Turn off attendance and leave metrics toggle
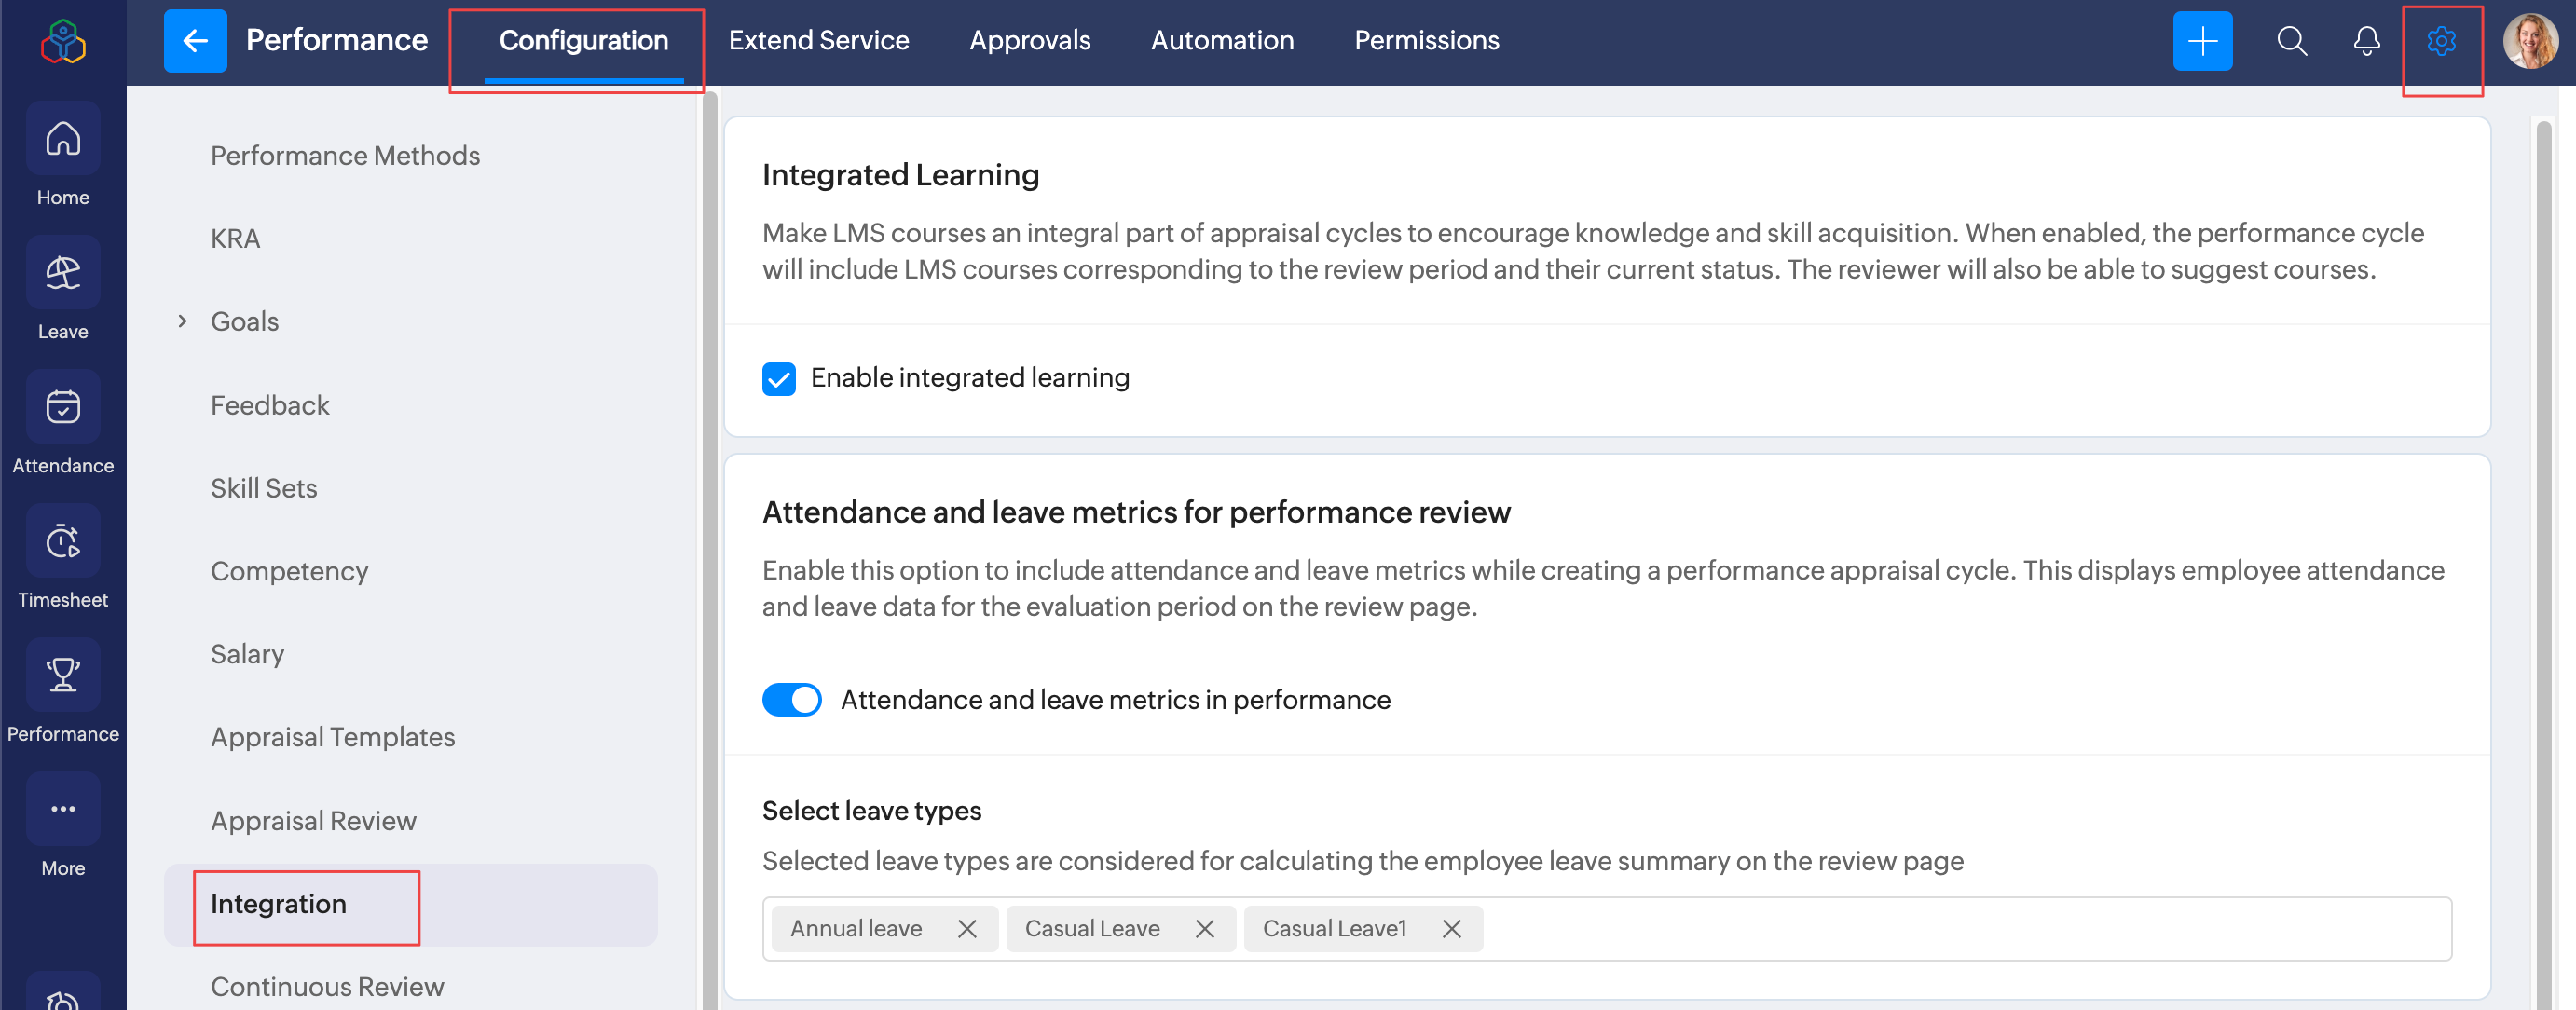The width and height of the screenshot is (2576, 1010). click(792, 700)
